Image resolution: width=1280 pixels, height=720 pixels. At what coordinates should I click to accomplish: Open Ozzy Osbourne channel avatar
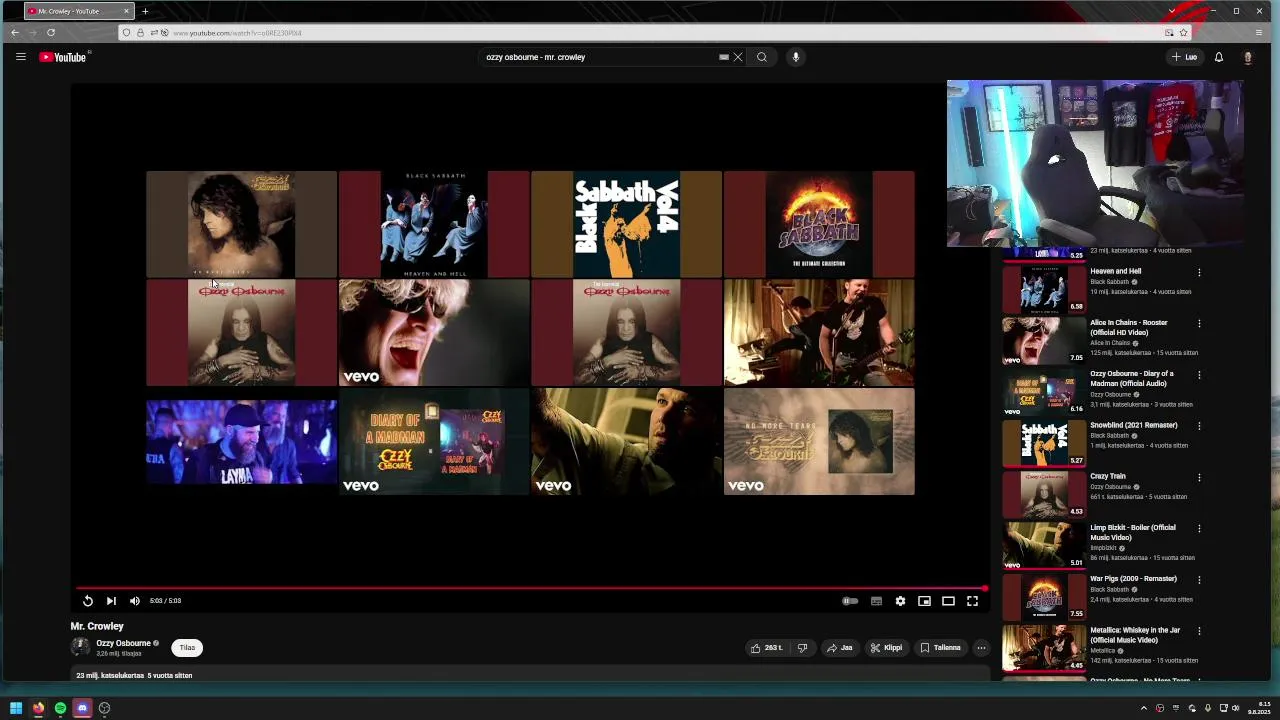point(80,647)
